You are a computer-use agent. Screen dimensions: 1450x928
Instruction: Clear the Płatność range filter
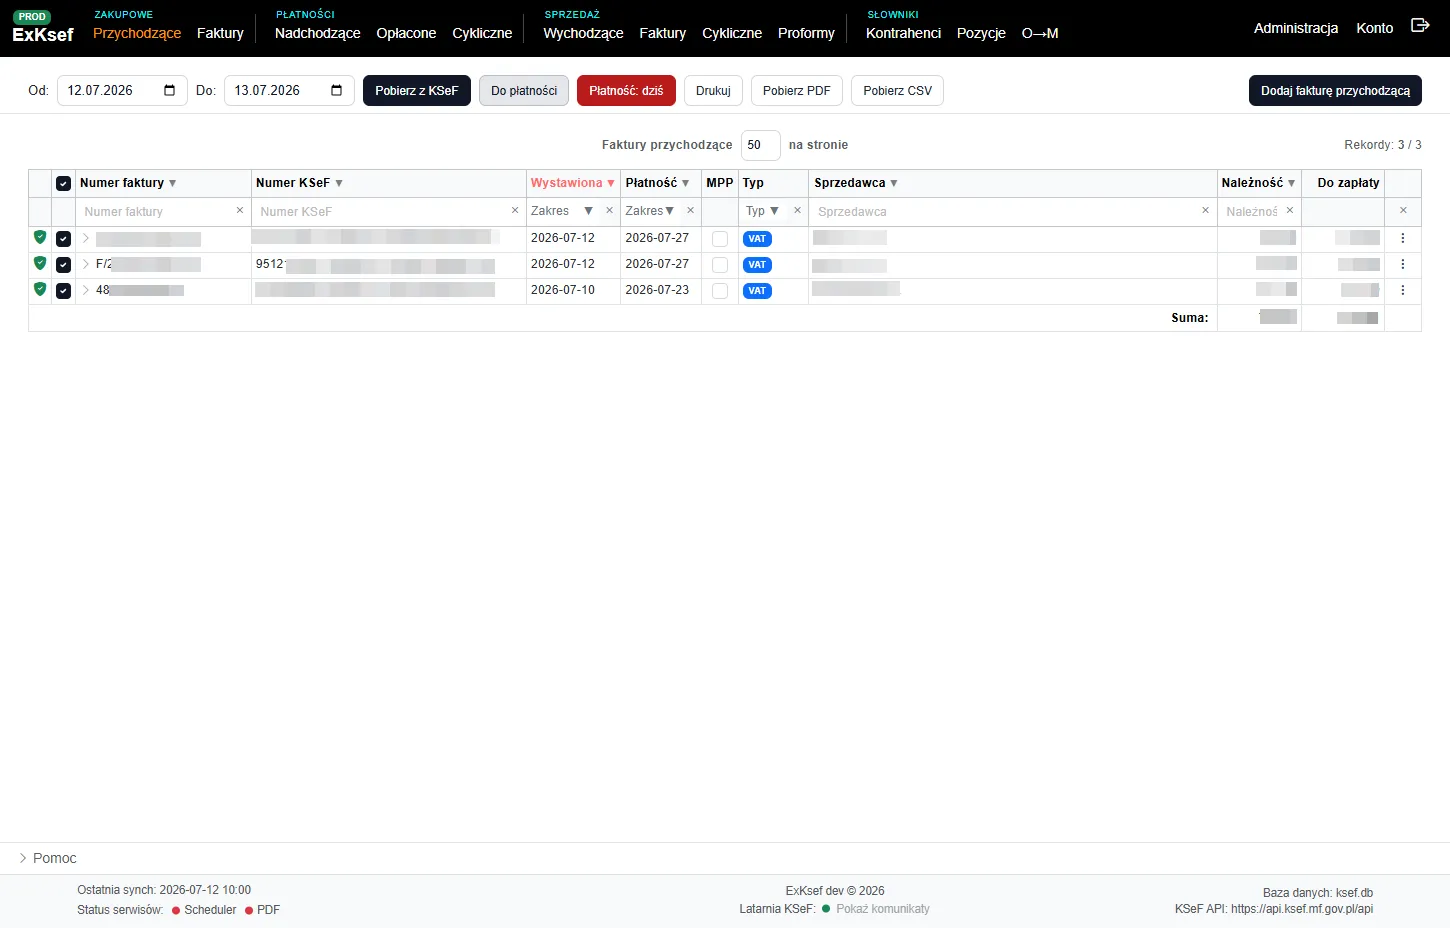(690, 210)
